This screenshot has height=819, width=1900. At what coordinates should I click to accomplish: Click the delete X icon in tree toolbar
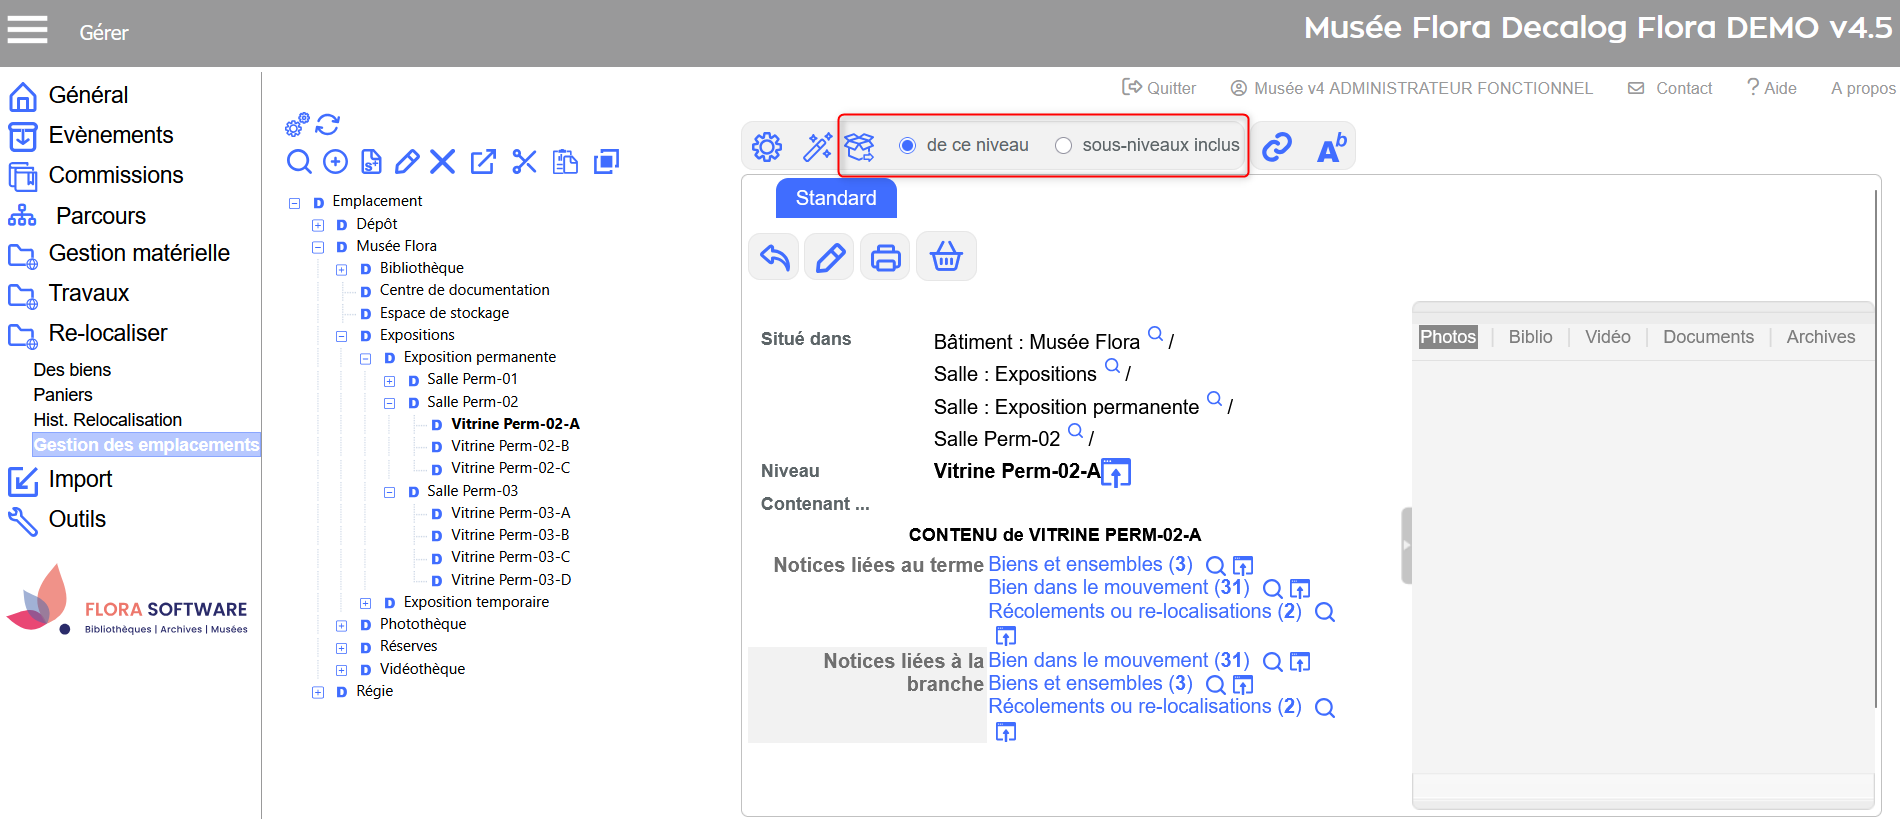(x=443, y=162)
